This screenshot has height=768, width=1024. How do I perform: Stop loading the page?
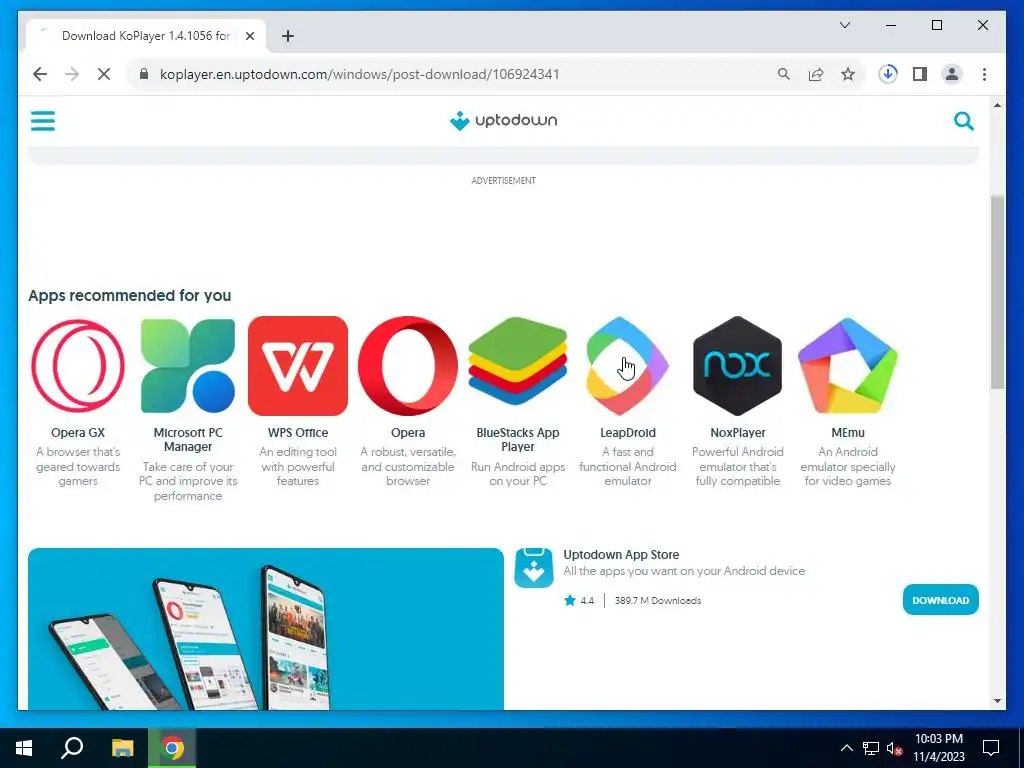point(104,74)
